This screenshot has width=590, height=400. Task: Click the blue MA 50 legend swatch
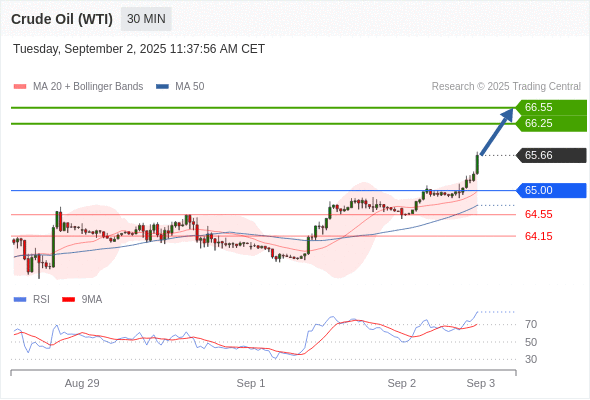click(x=162, y=87)
